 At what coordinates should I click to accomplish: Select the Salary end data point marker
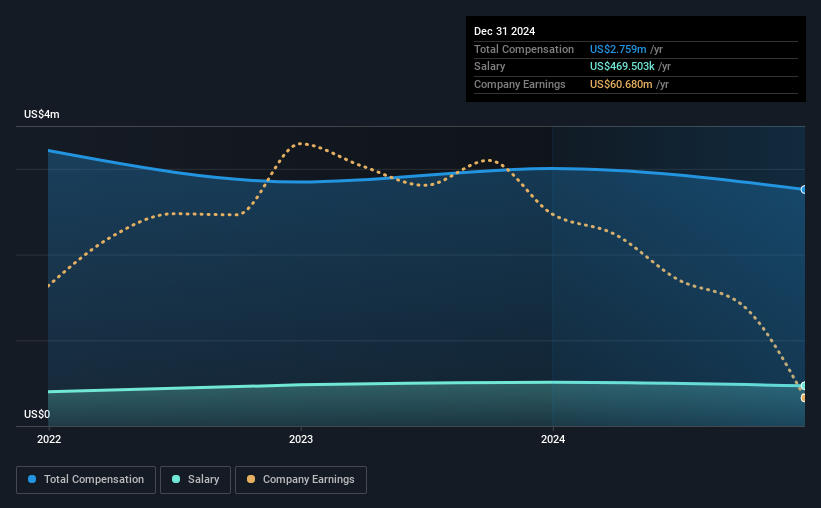pyautogui.click(x=803, y=386)
